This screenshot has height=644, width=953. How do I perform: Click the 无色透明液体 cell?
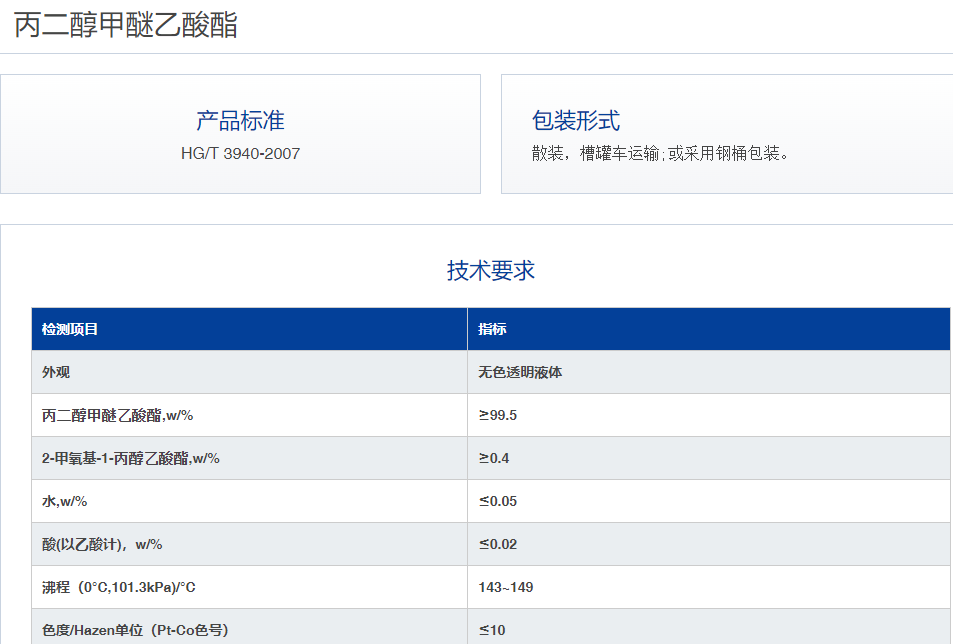click(520, 372)
